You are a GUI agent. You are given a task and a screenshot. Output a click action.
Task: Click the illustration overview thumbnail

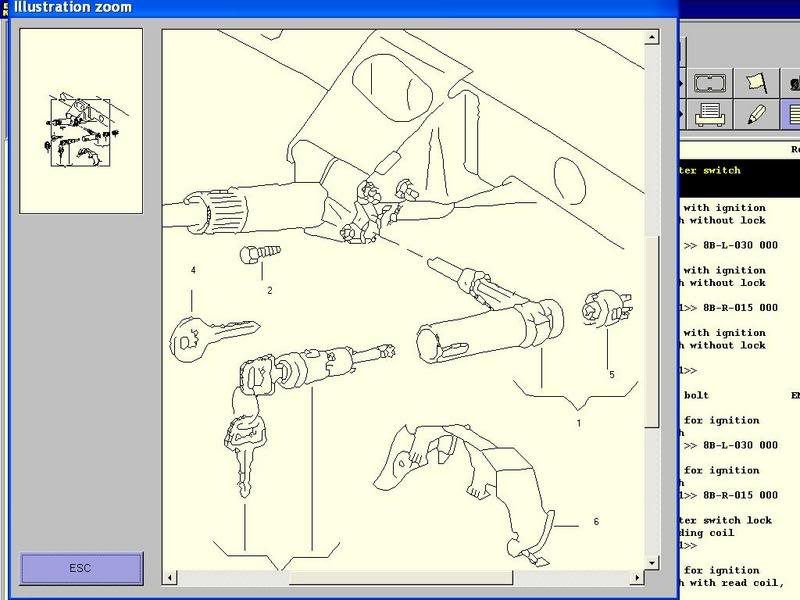click(x=81, y=120)
